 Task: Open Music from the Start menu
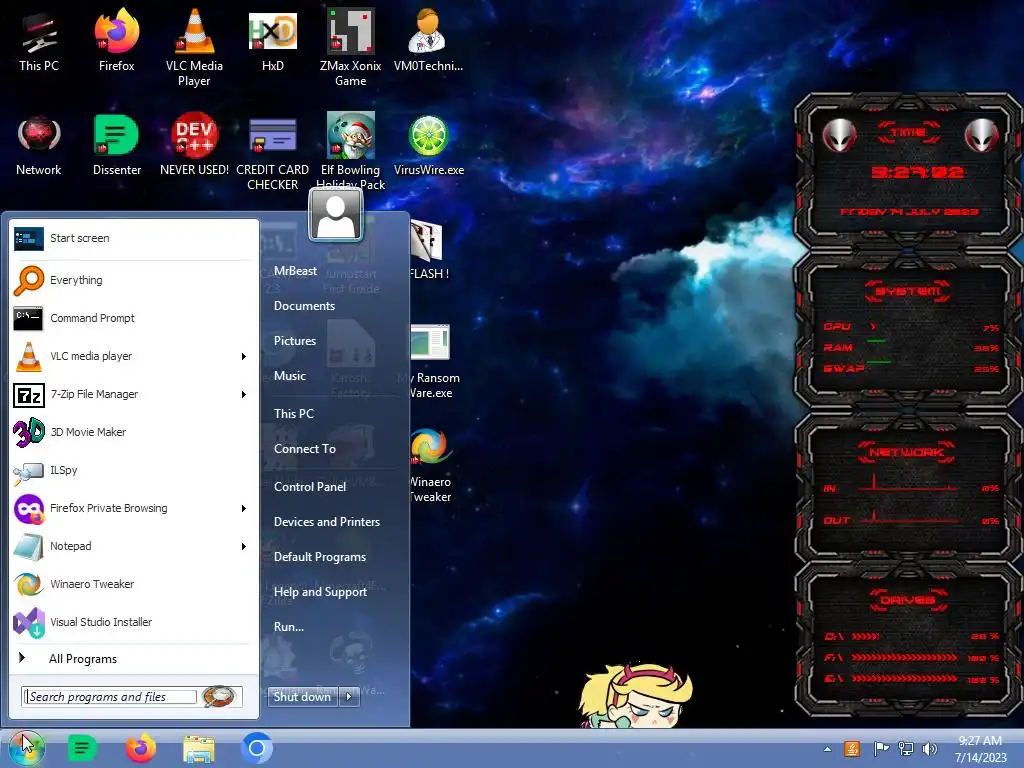pos(290,376)
